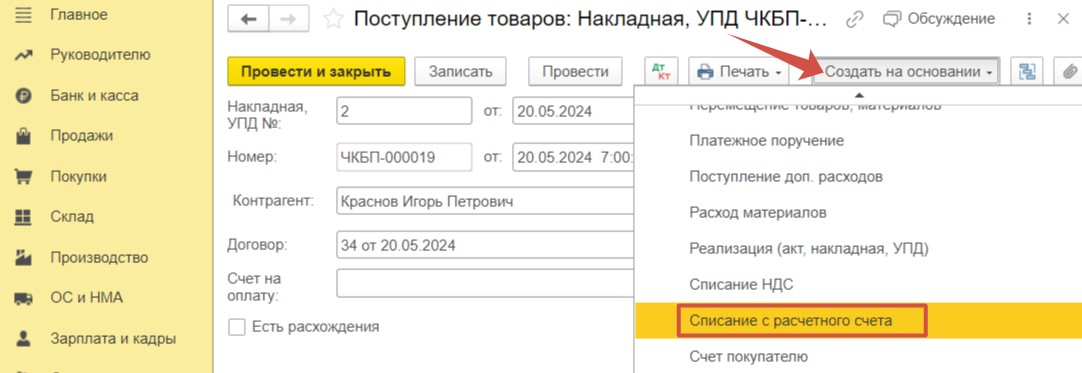The image size is (1082, 373).
Task: Open the Создать на основании dropdown
Action: (x=906, y=71)
